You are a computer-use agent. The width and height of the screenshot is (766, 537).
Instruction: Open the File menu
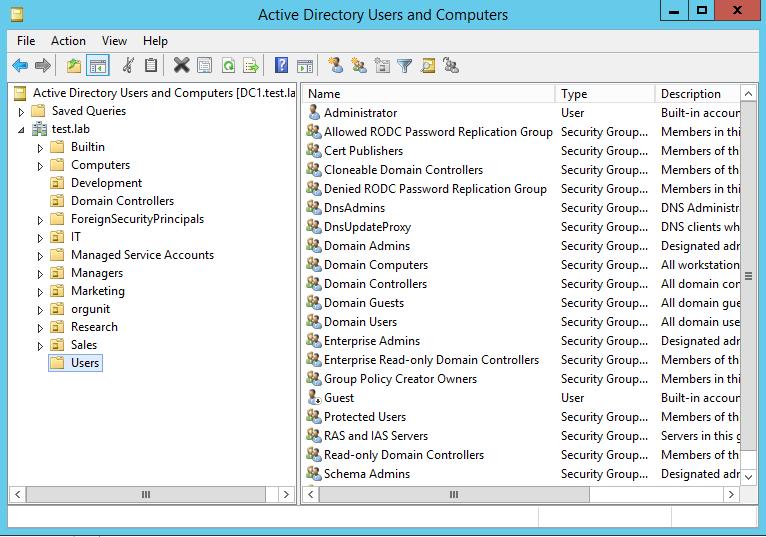[x=26, y=41]
